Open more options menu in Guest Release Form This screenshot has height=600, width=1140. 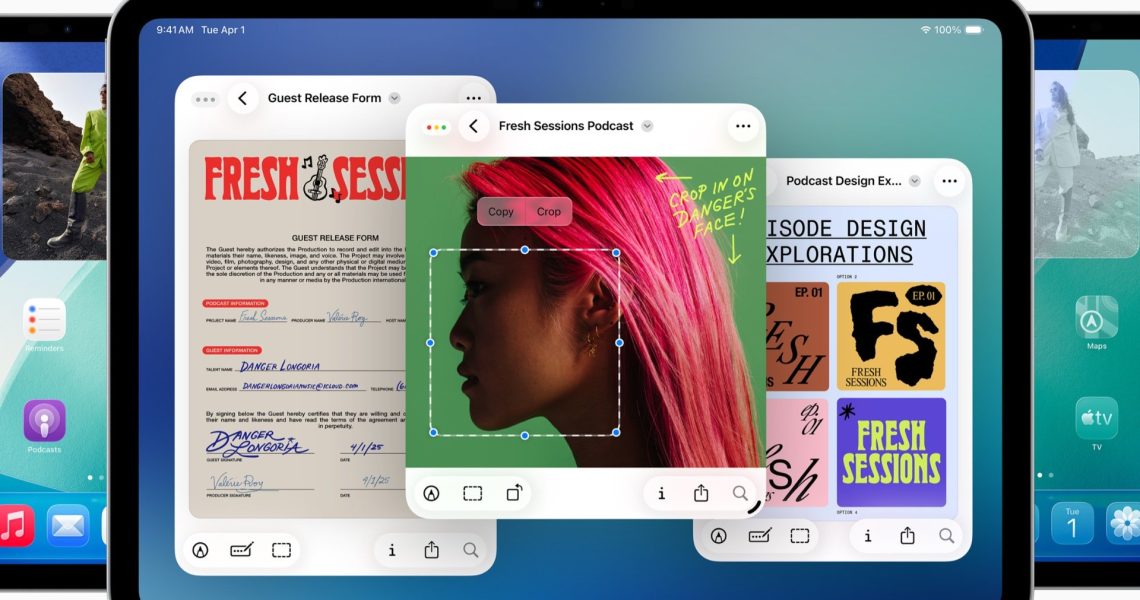point(473,98)
